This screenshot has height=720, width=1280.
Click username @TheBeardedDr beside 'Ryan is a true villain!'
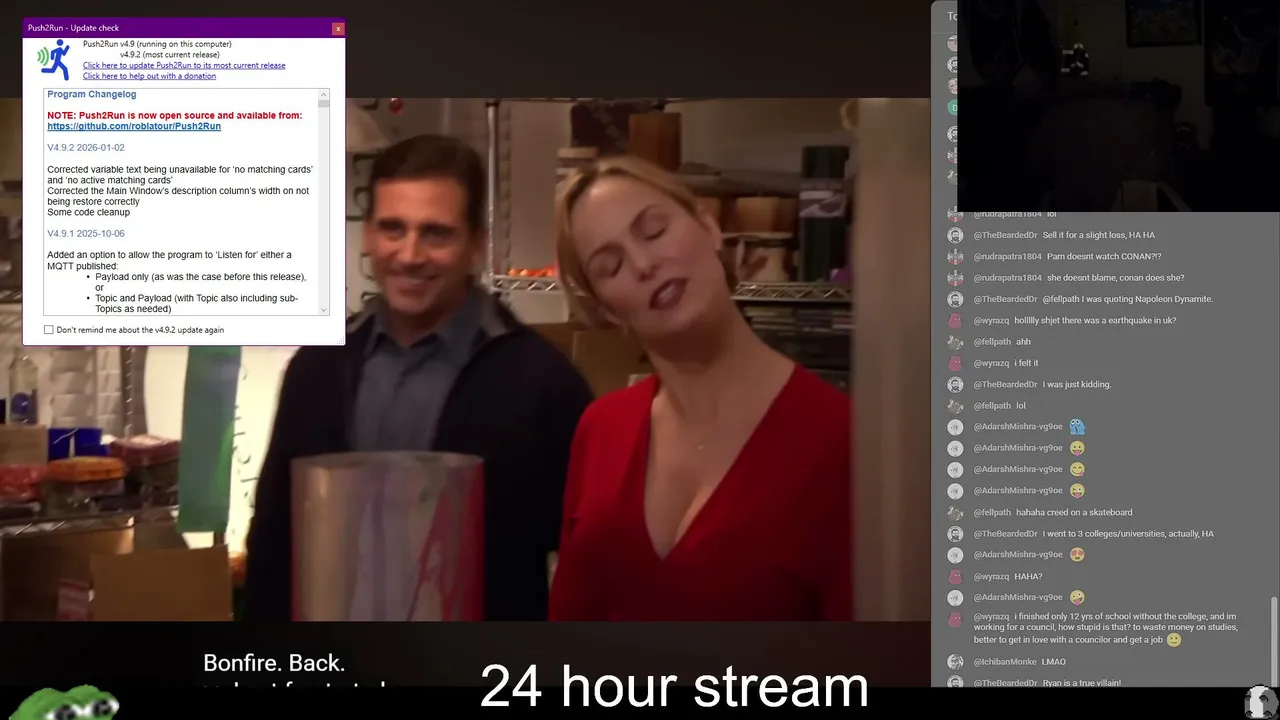(1005, 683)
